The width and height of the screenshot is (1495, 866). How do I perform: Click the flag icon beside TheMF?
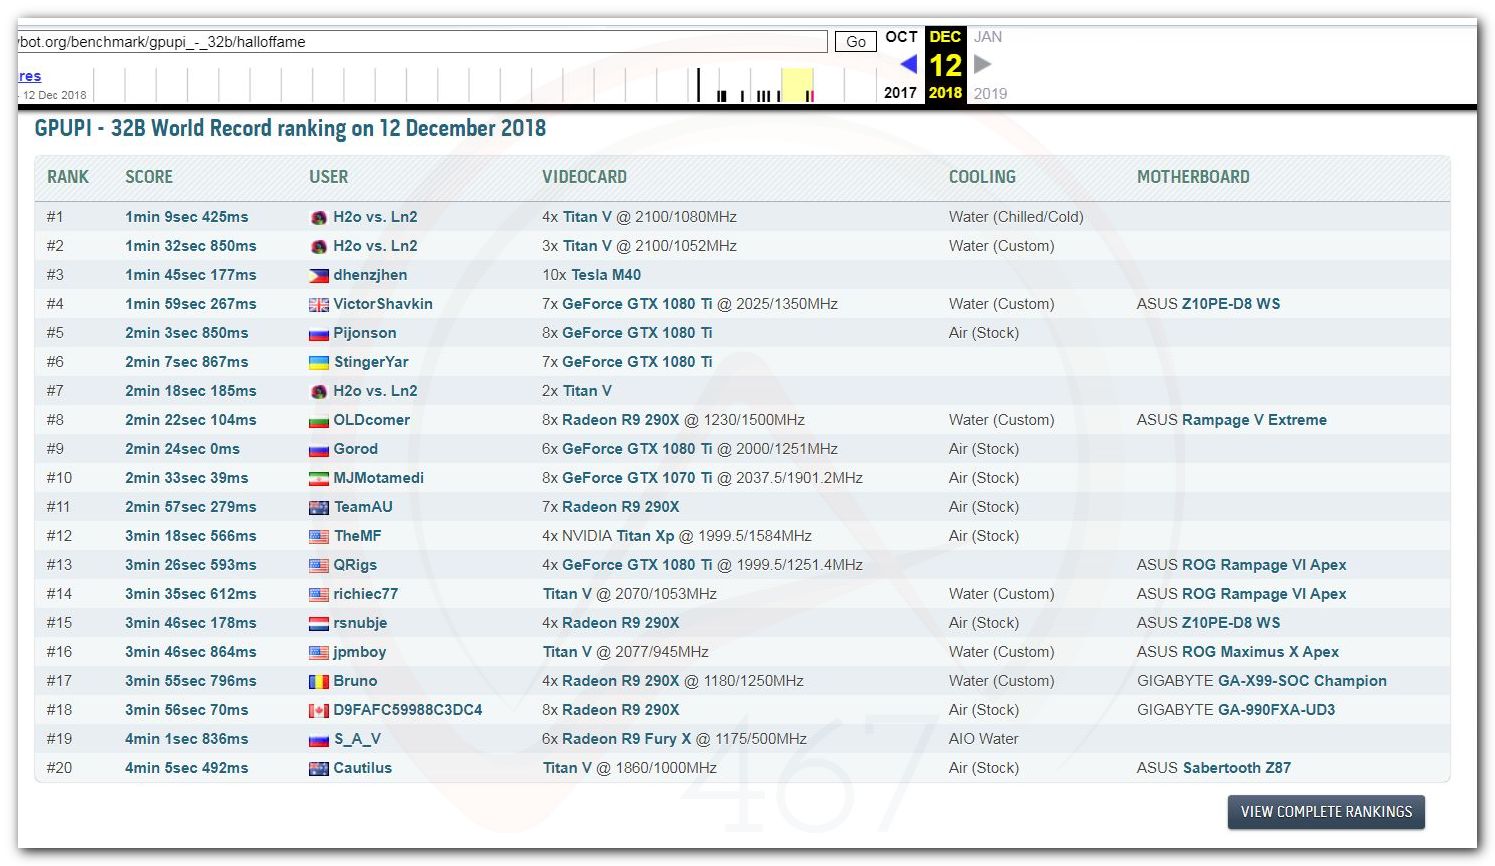pyautogui.click(x=318, y=536)
